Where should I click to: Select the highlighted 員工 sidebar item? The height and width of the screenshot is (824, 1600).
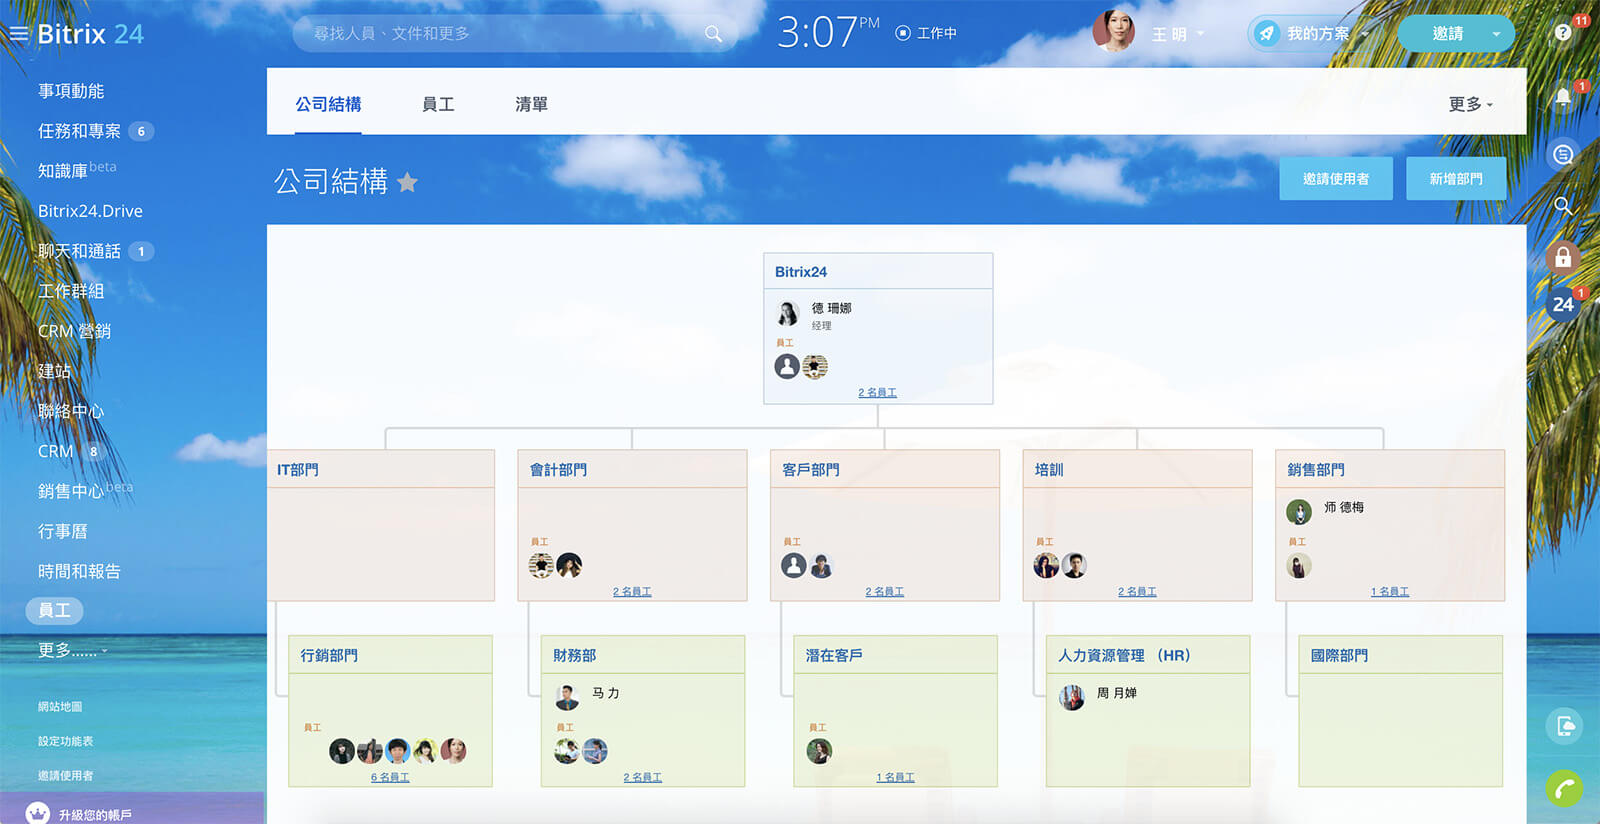54,610
